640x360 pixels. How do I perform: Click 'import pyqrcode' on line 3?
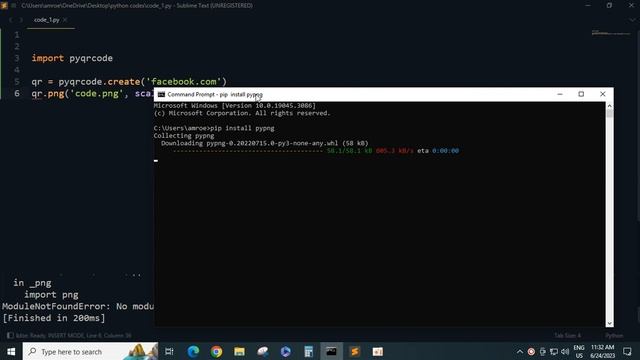click(x=72, y=58)
